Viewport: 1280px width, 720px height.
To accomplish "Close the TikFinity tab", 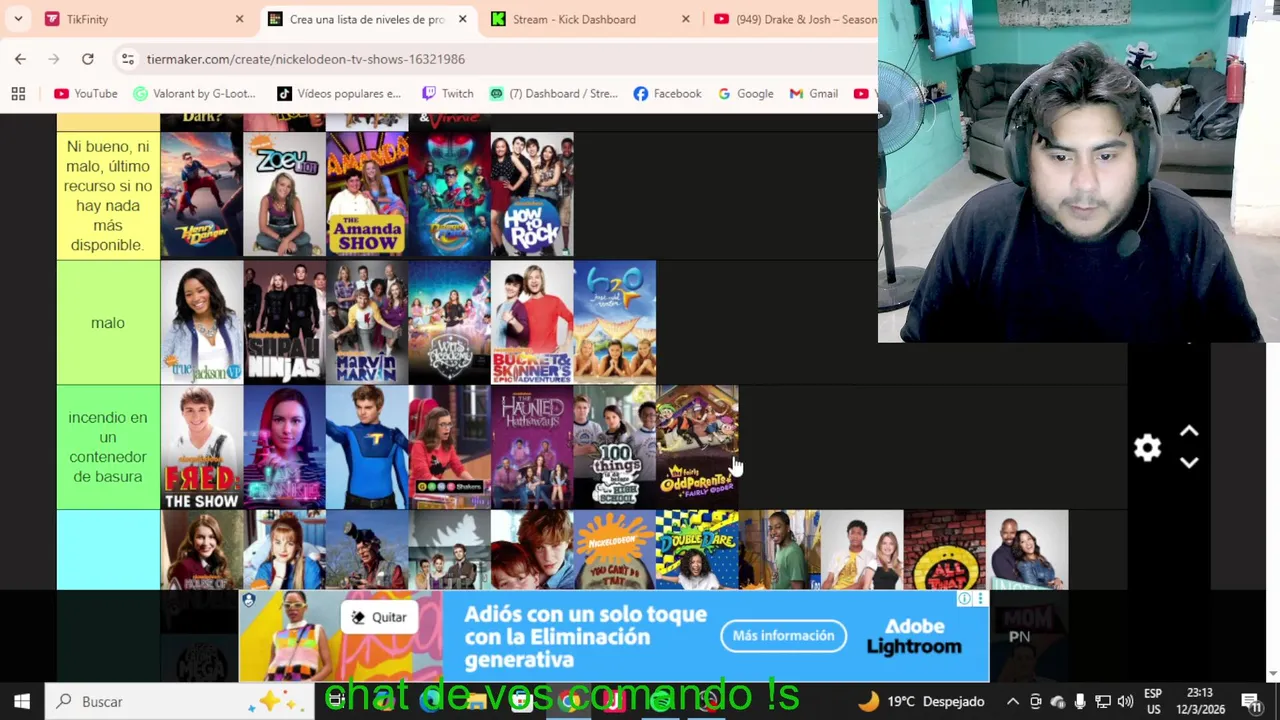I will click(x=239, y=19).
